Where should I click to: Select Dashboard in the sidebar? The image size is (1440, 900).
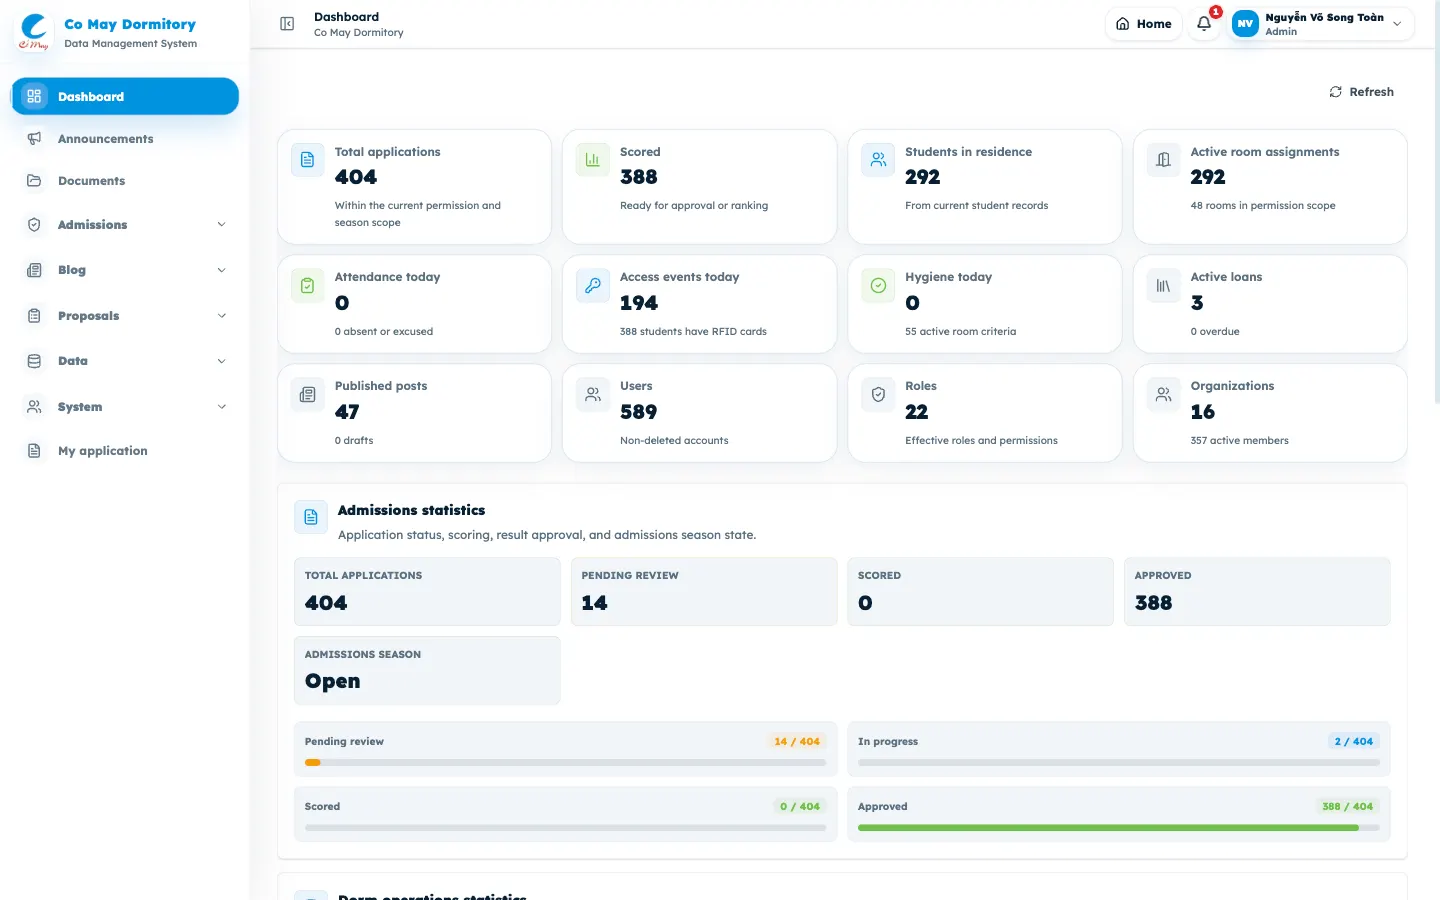click(x=125, y=96)
